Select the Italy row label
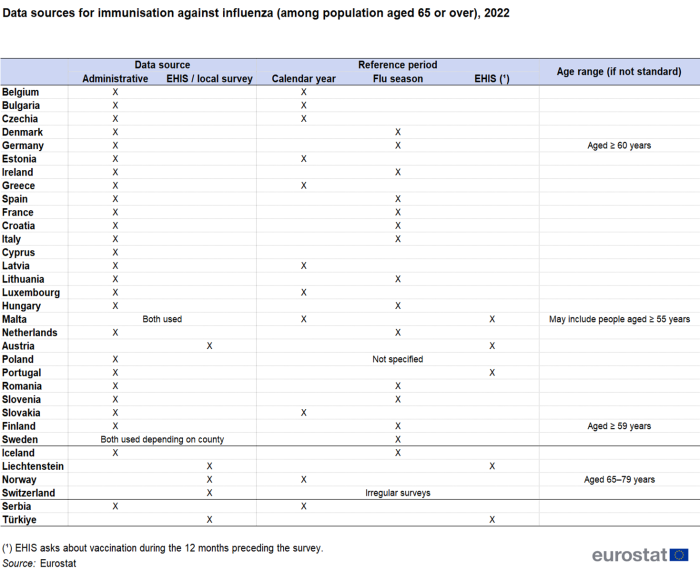This screenshot has height=570, width=700. pyautogui.click(x=12, y=239)
